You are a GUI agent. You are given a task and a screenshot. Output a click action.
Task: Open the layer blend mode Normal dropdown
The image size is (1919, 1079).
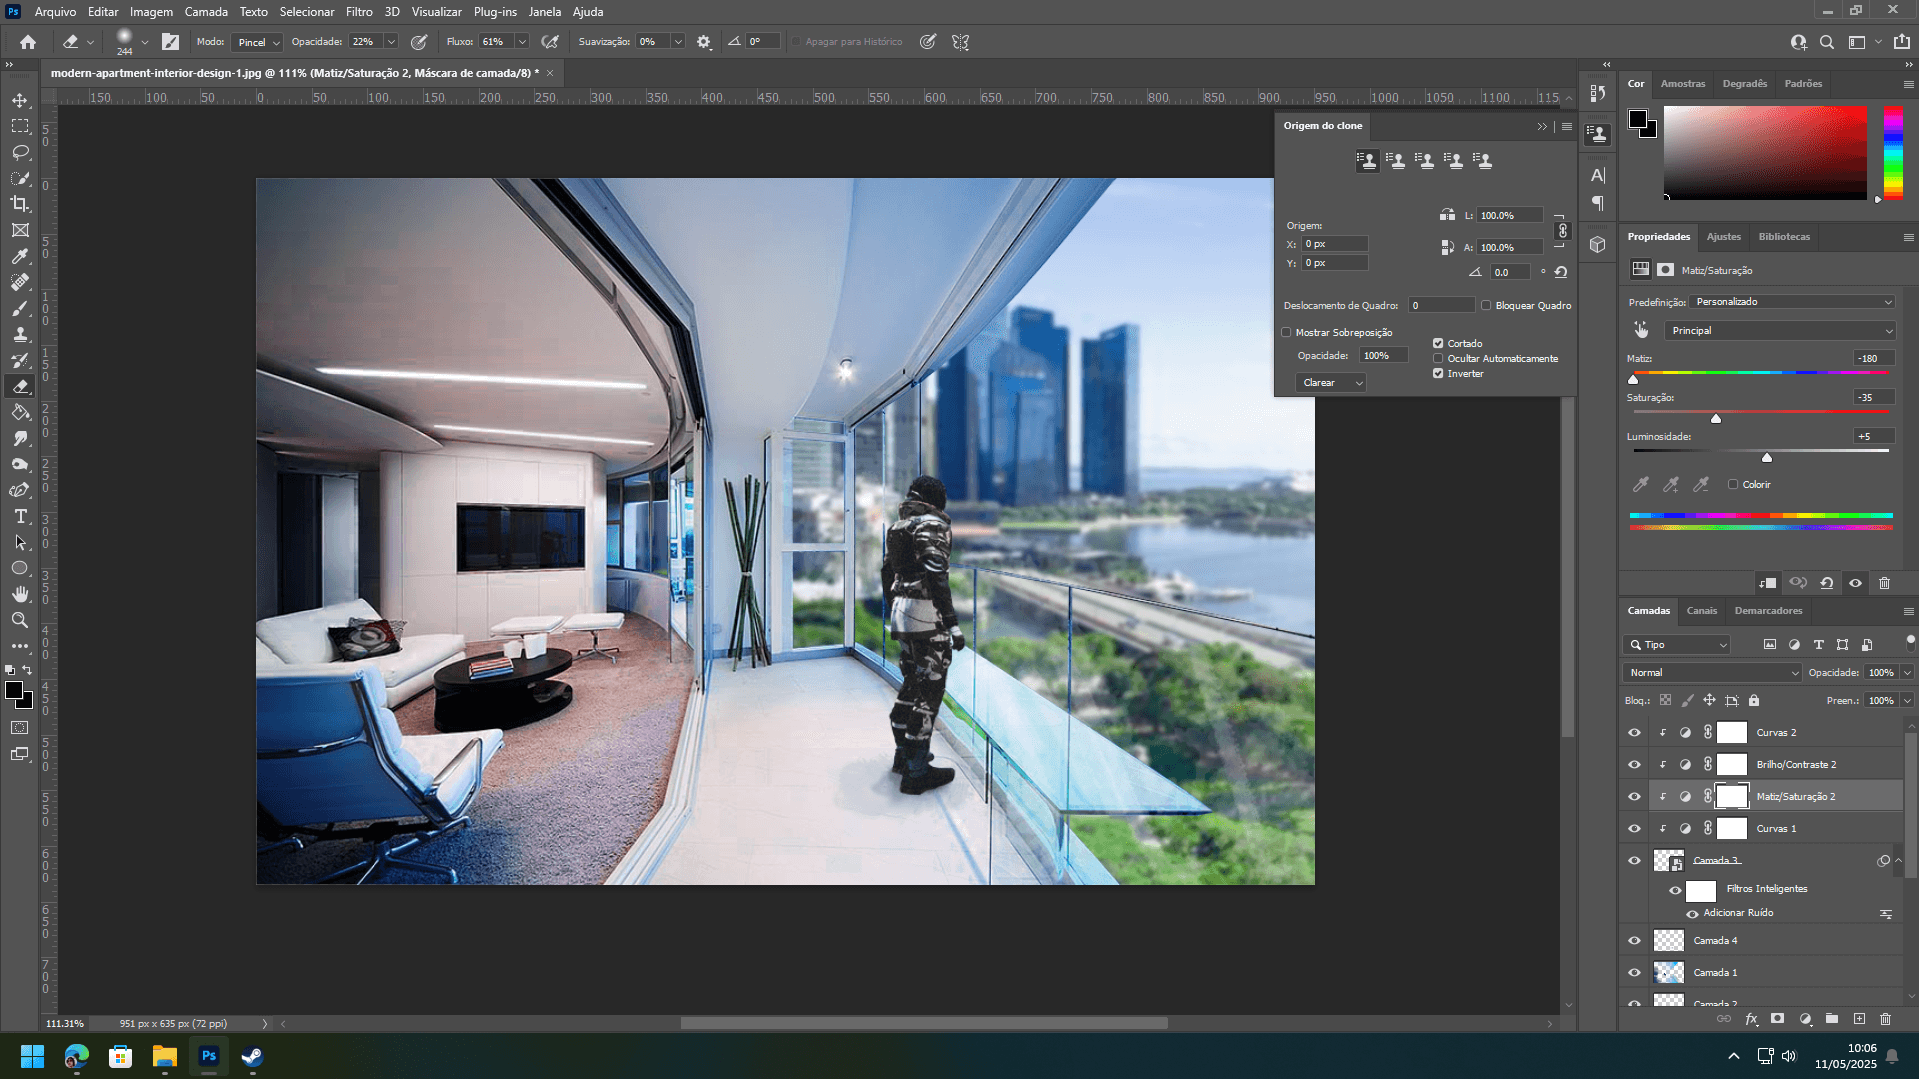pyautogui.click(x=1712, y=673)
